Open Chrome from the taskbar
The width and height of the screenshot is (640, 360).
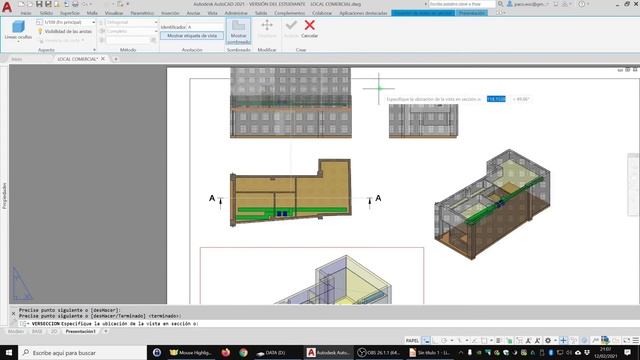pyautogui.click(x=243, y=352)
